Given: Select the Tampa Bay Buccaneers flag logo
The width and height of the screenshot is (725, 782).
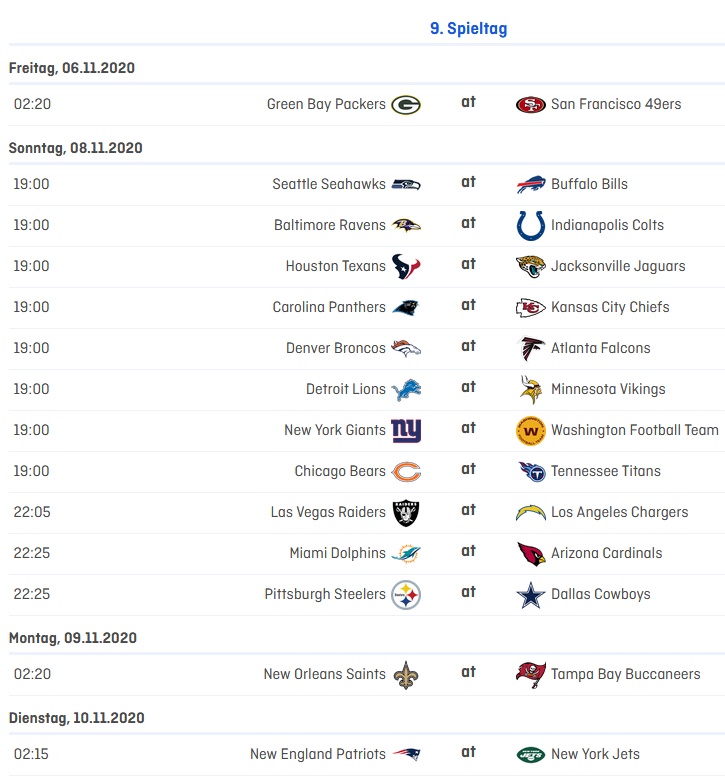Looking at the screenshot, I should 531,675.
